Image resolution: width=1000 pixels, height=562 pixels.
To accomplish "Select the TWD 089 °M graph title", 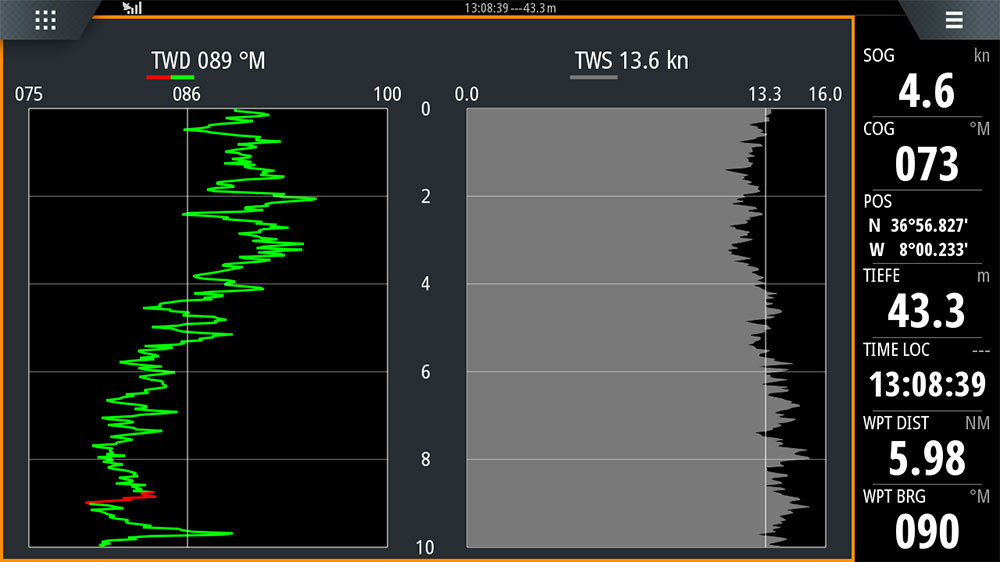I will (208, 61).
